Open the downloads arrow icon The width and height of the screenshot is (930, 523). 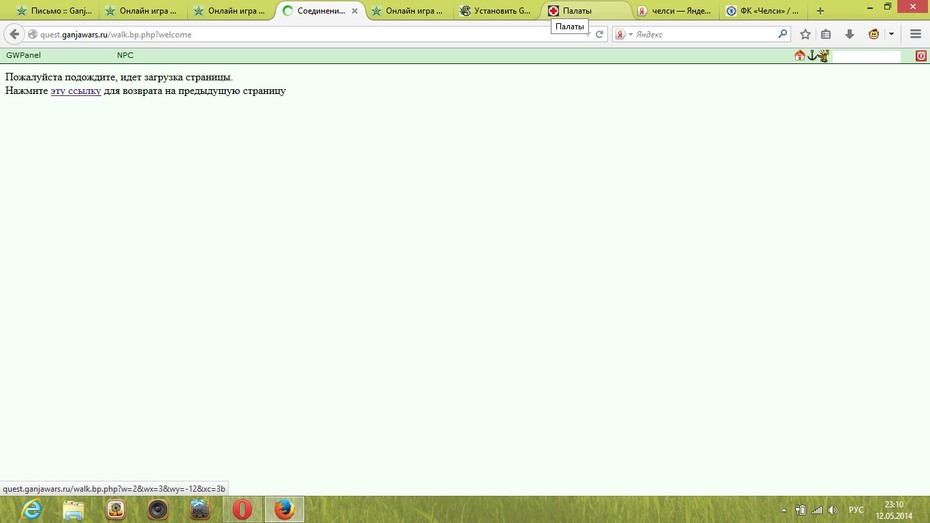[849, 34]
